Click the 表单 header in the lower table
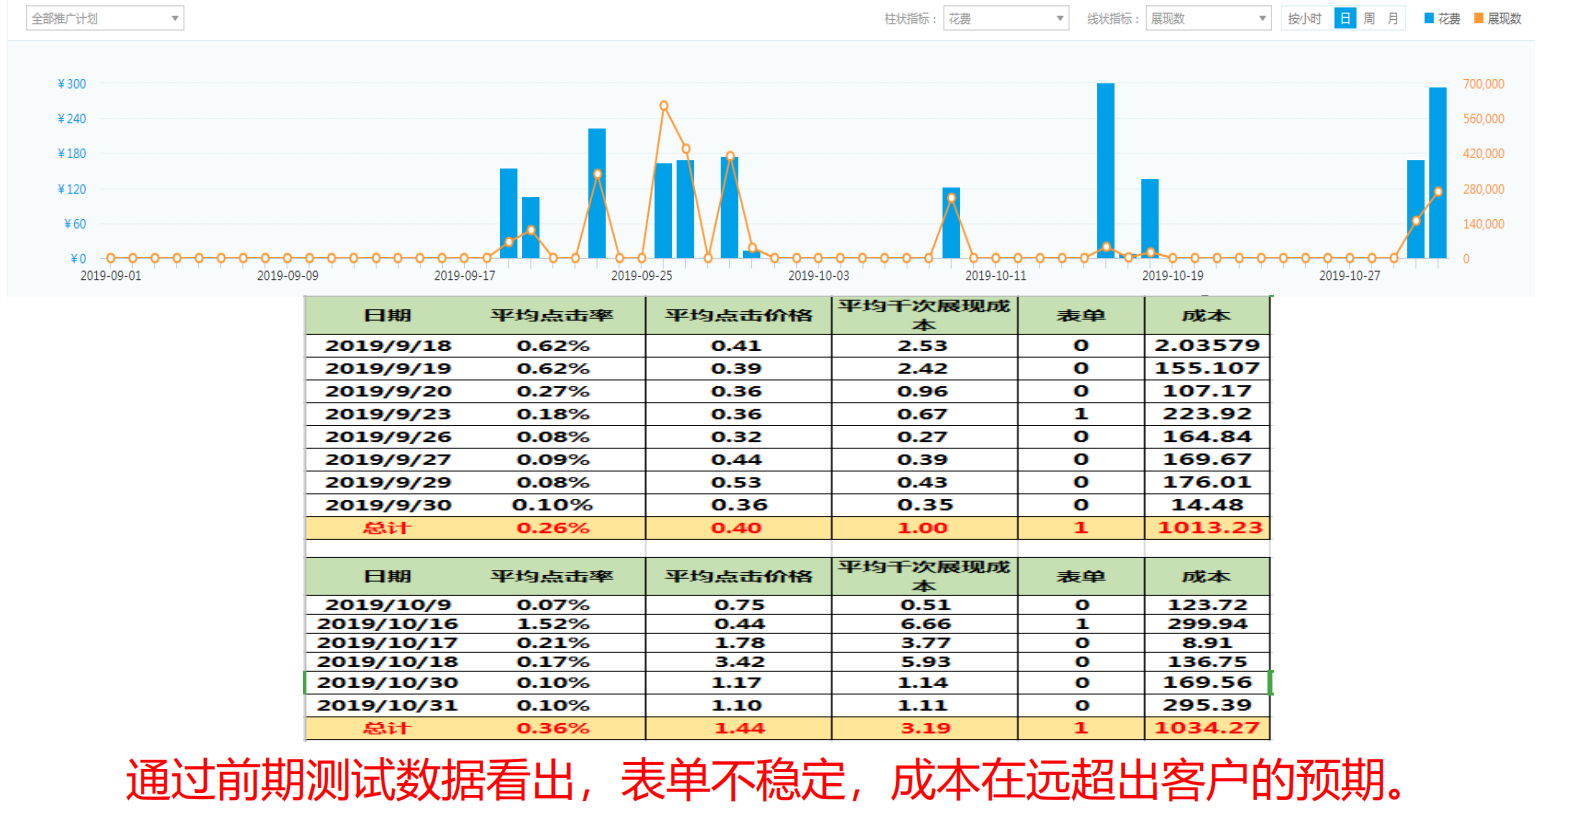This screenshot has width=1589, height=820. [1081, 576]
